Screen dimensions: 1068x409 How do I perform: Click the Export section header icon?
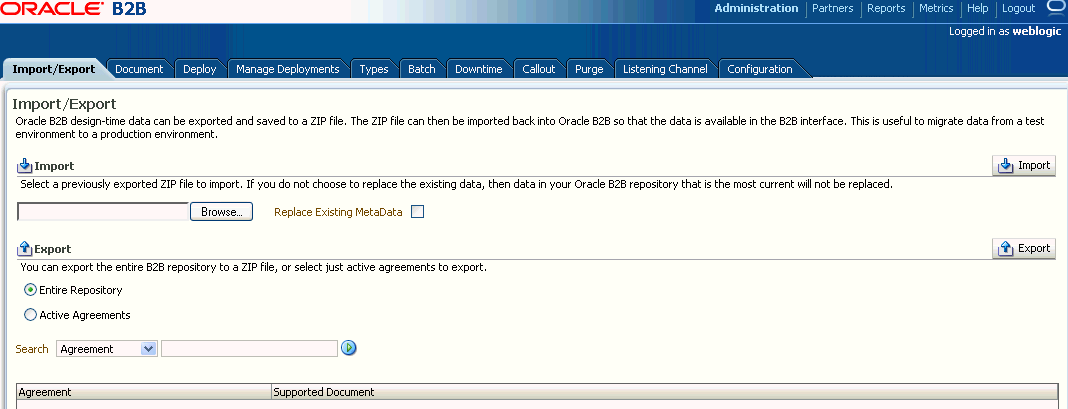(x=25, y=248)
